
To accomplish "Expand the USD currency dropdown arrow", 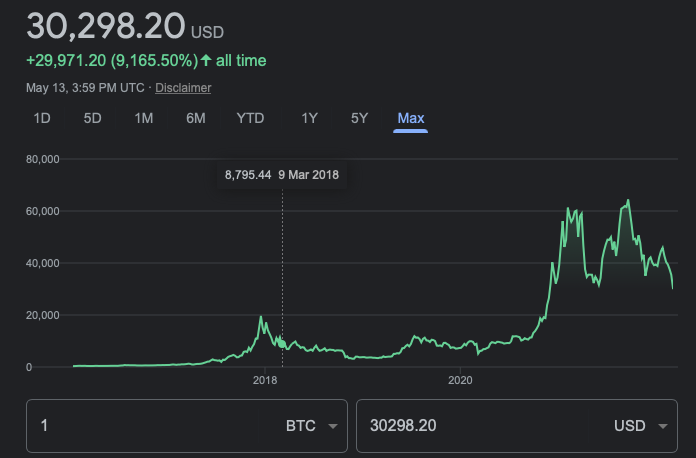I will click(x=663, y=426).
